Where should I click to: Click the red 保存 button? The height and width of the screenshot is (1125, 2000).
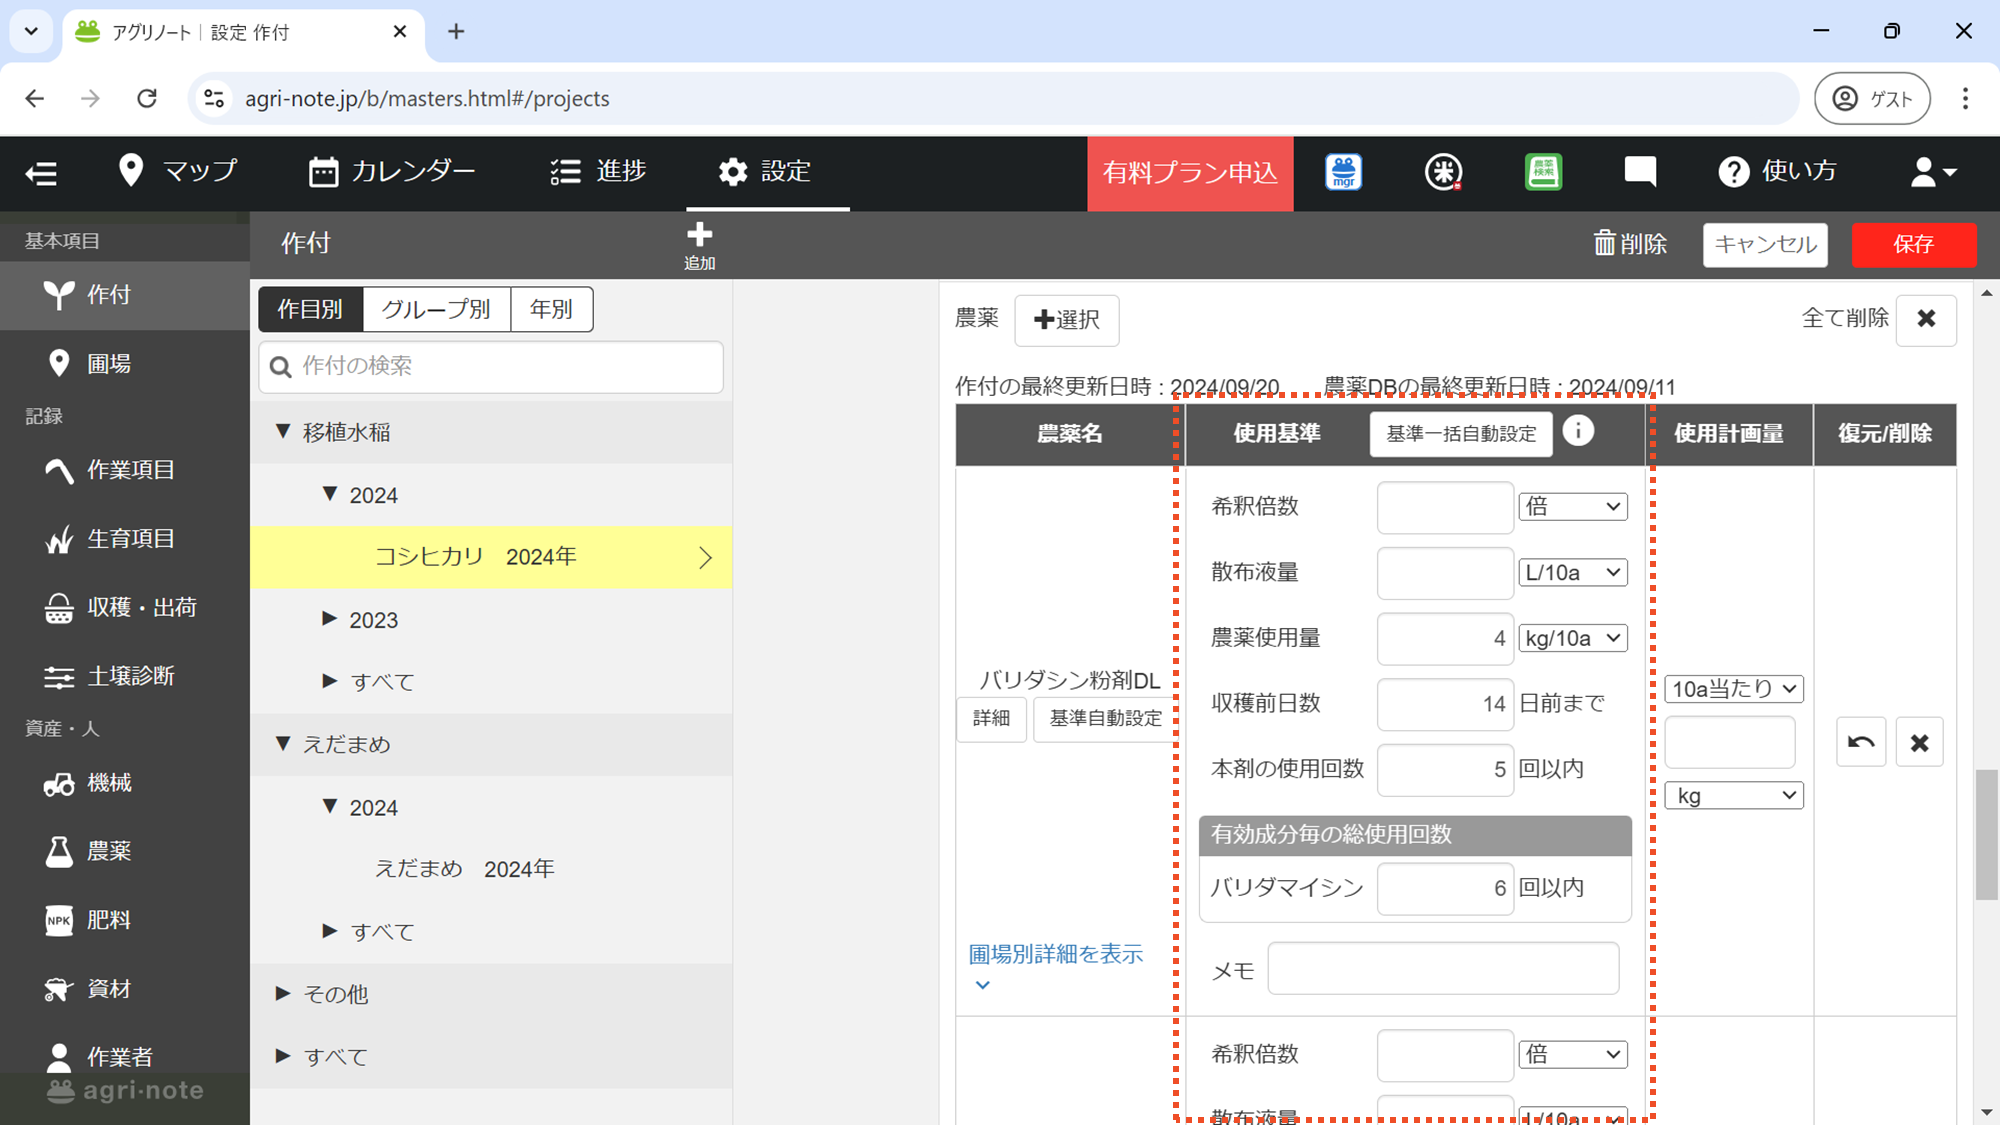(1913, 244)
